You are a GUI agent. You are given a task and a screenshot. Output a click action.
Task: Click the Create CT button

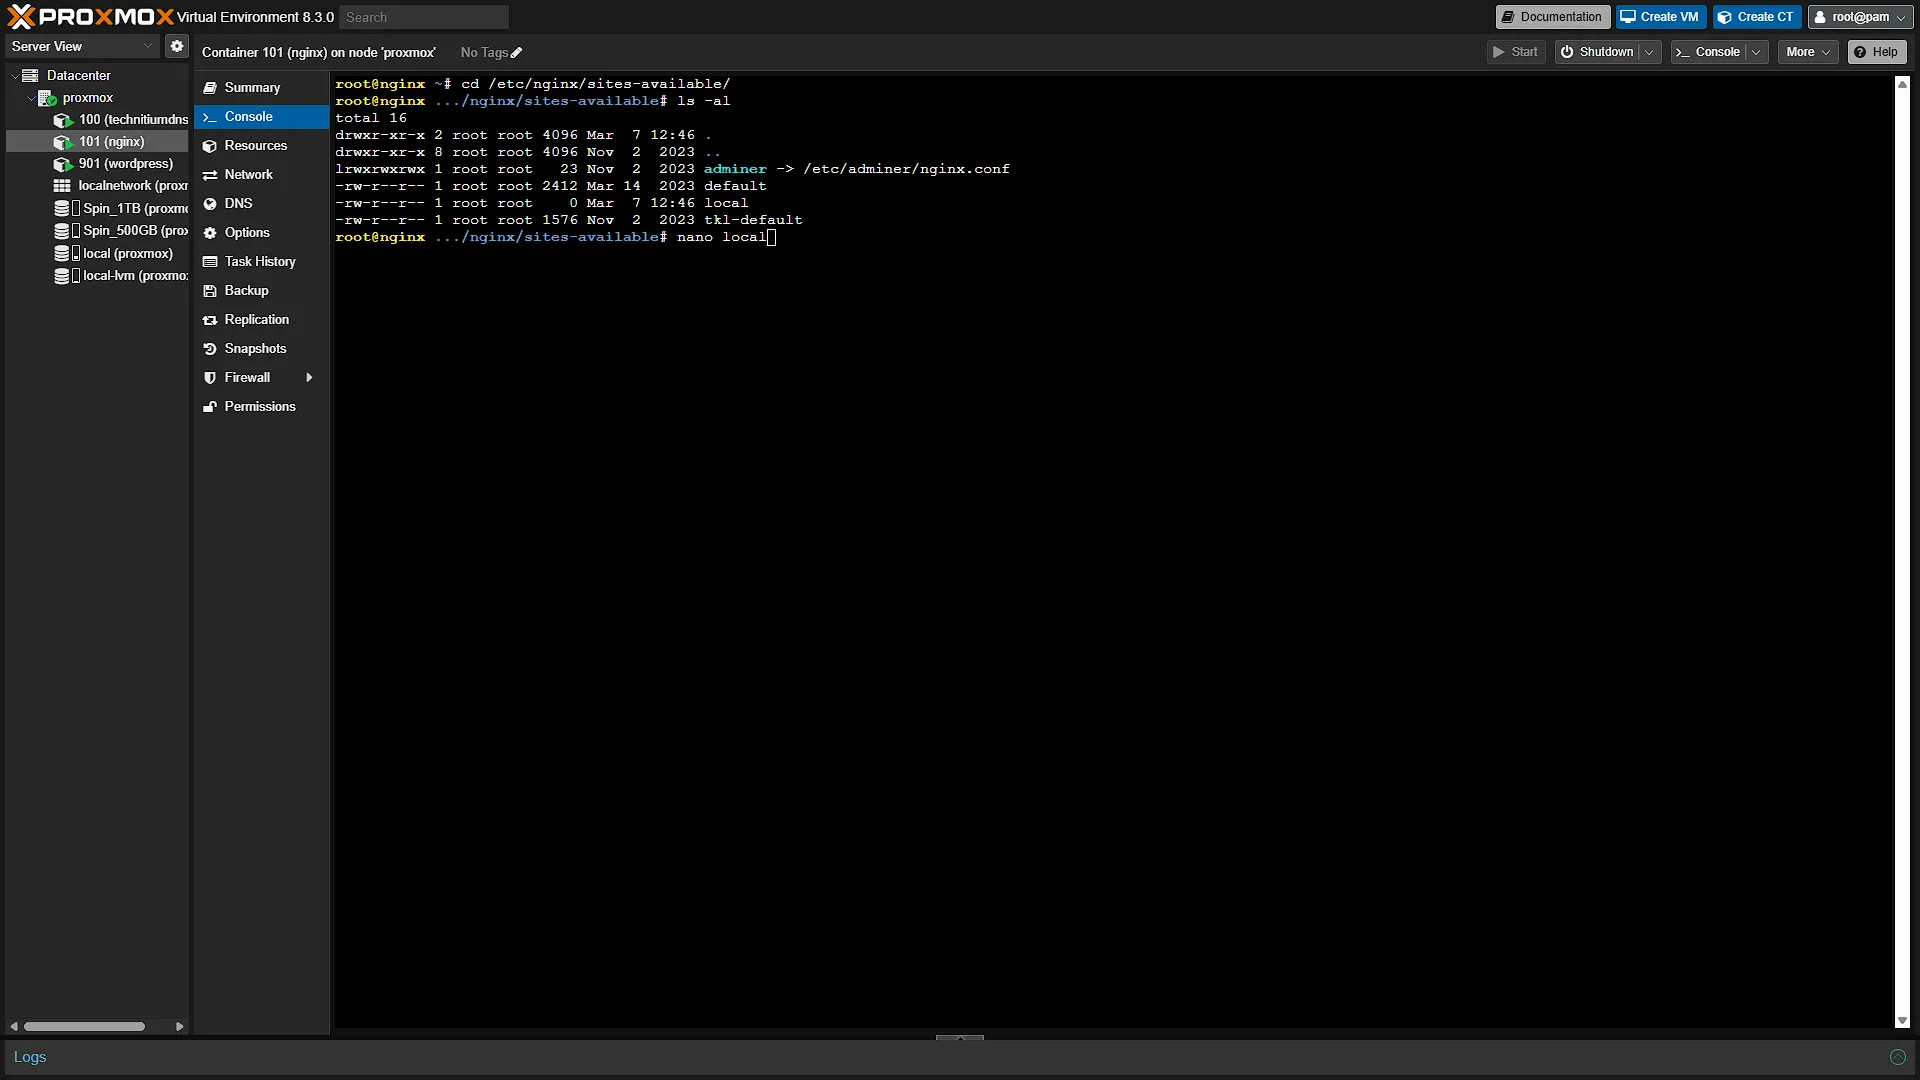click(x=1757, y=17)
